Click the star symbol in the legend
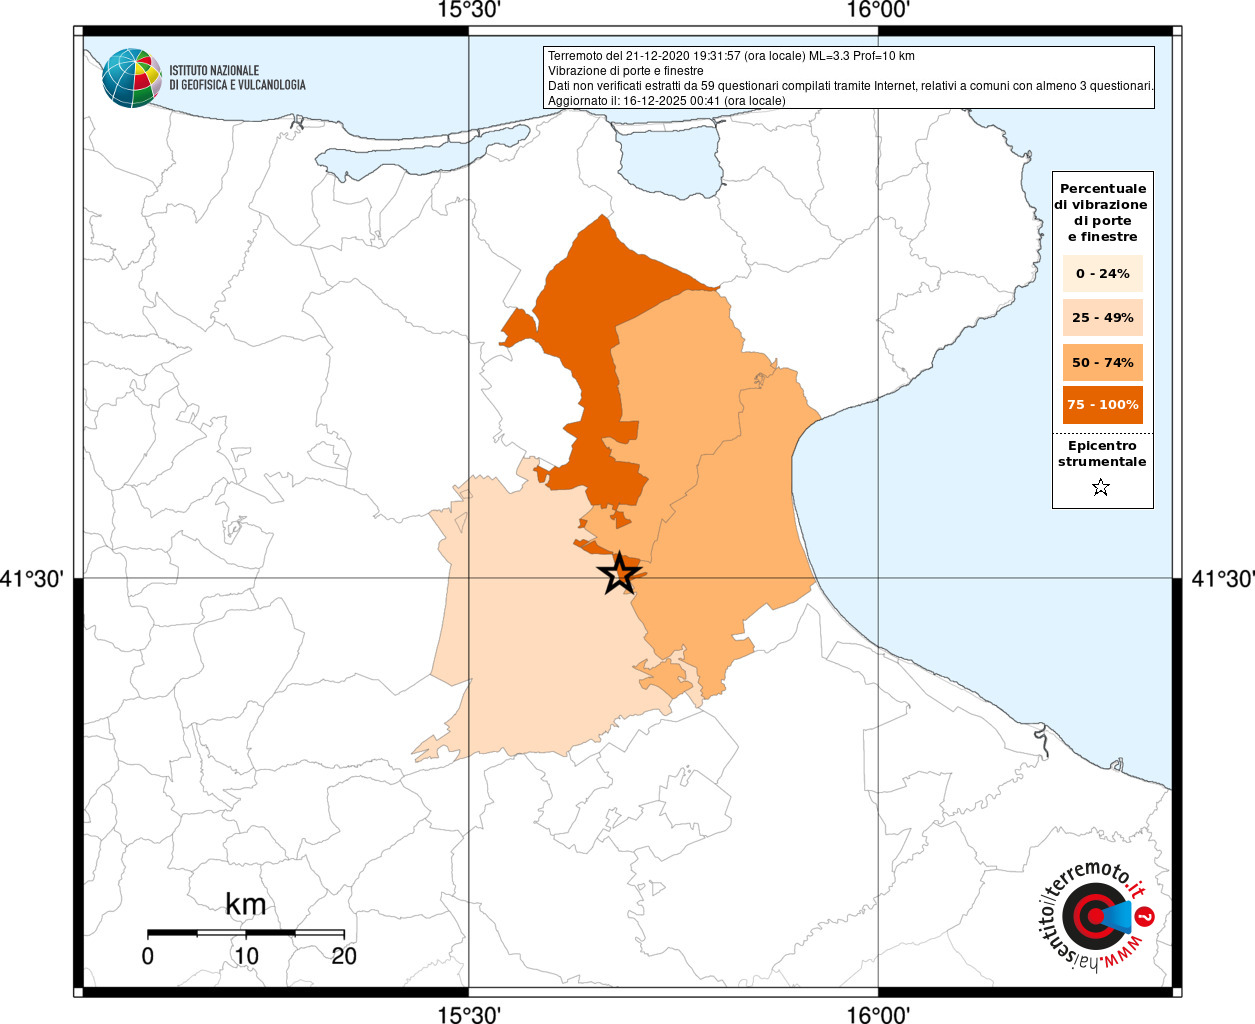The width and height of the screenshot is (1255, 1024). tap(1101, 488)
